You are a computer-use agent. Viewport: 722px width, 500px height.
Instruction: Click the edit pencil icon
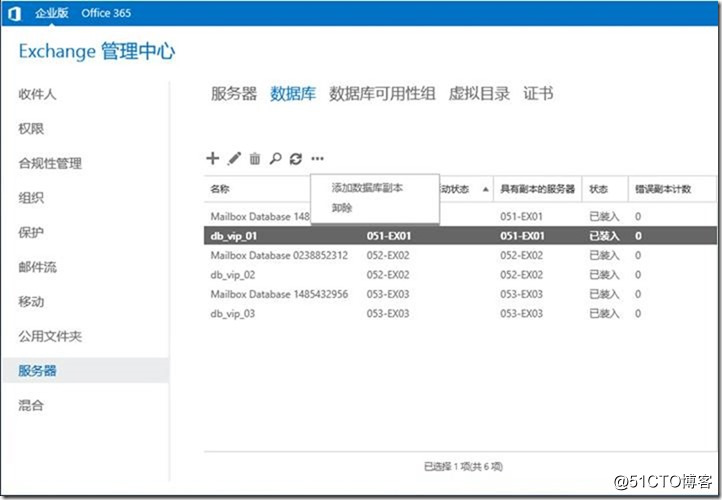coord(234,158)
